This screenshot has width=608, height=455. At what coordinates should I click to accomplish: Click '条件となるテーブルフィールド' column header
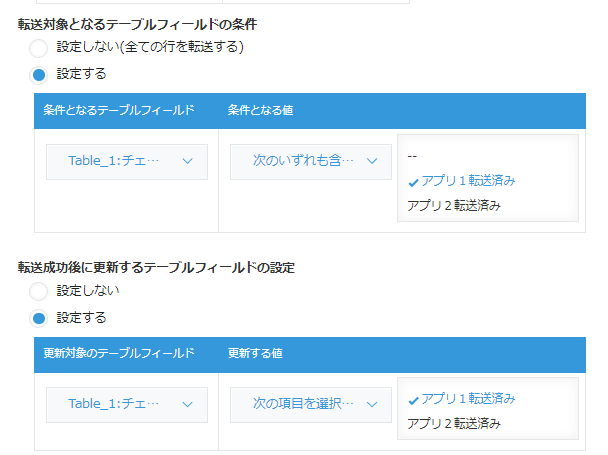click(x=118, y=110)
